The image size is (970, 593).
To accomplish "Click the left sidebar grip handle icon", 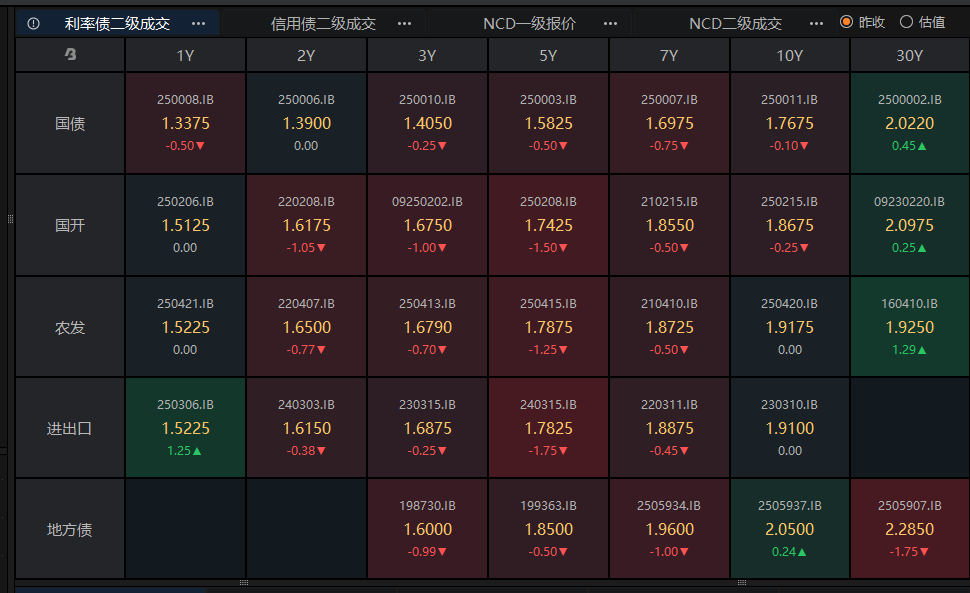I will point(11,219).
